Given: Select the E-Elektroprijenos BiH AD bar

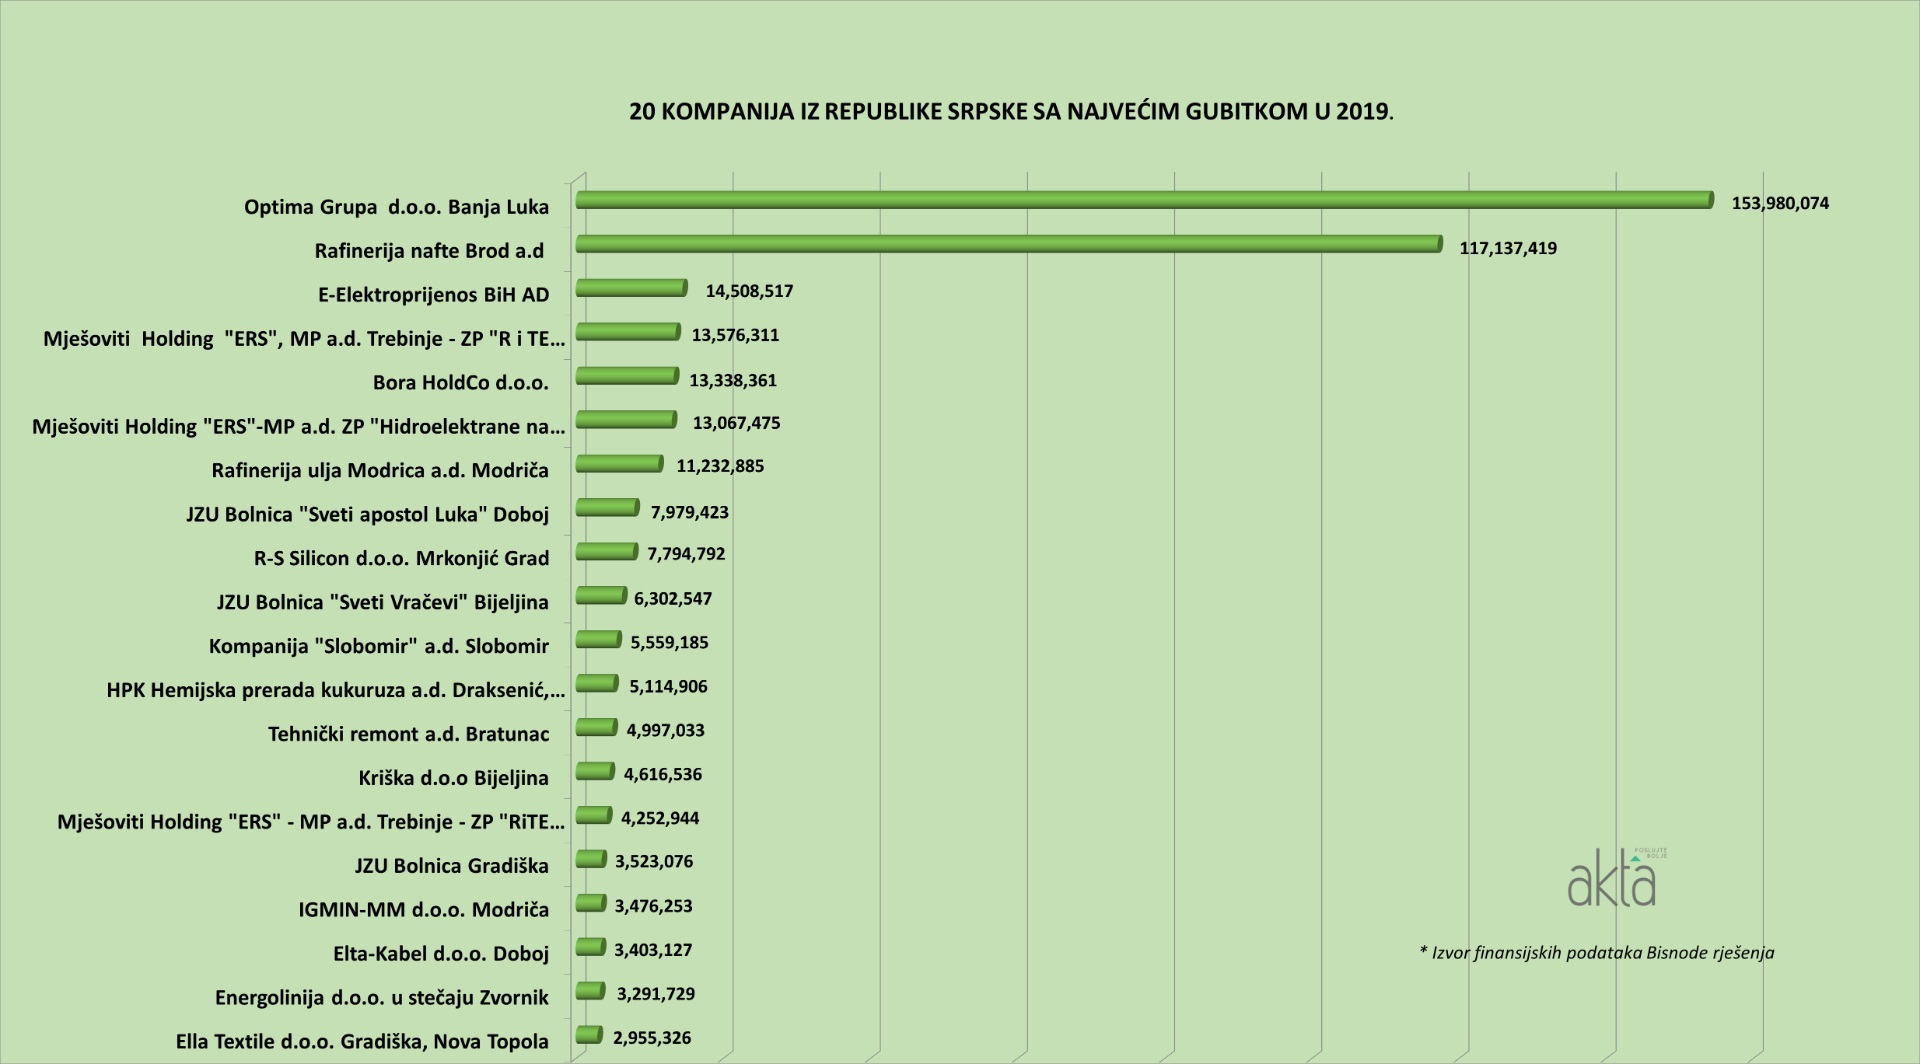Looking at the screenshot, I should (x=631, y=289).
